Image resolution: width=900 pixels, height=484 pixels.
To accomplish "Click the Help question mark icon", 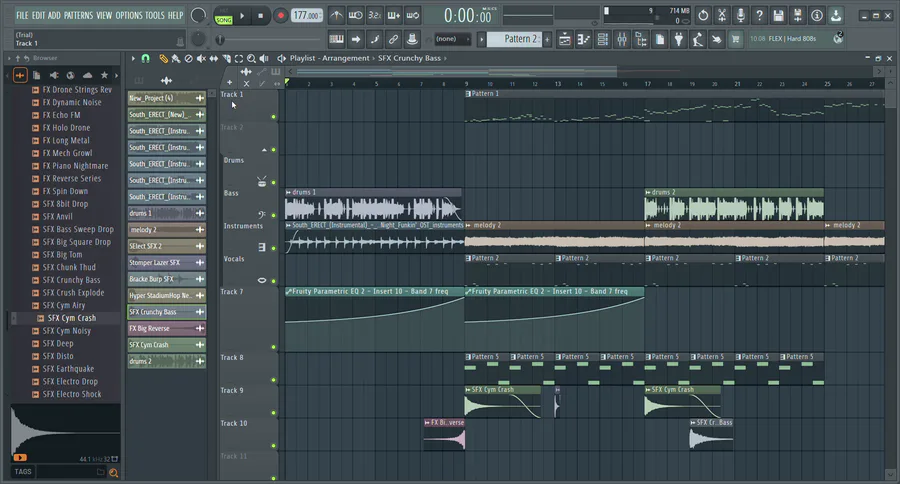I will 759,16.
